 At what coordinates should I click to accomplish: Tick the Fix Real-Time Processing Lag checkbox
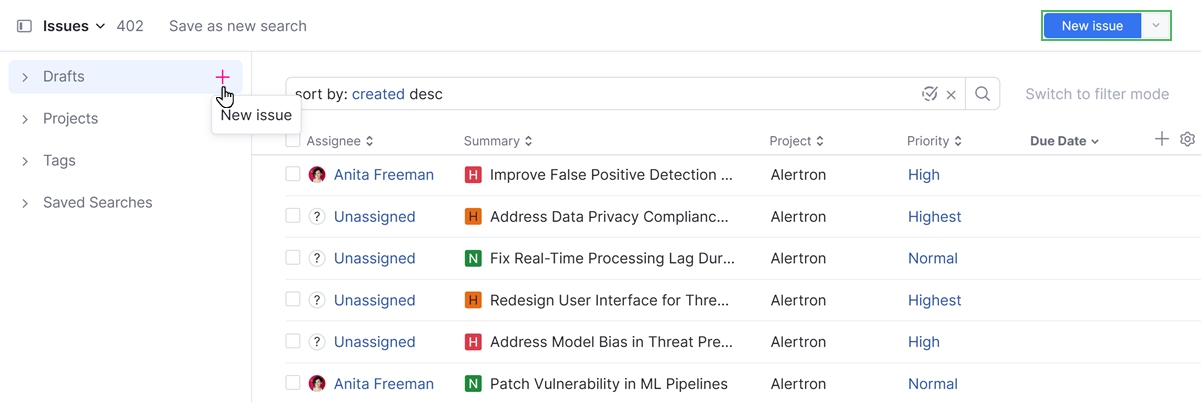tap(292, 258)
